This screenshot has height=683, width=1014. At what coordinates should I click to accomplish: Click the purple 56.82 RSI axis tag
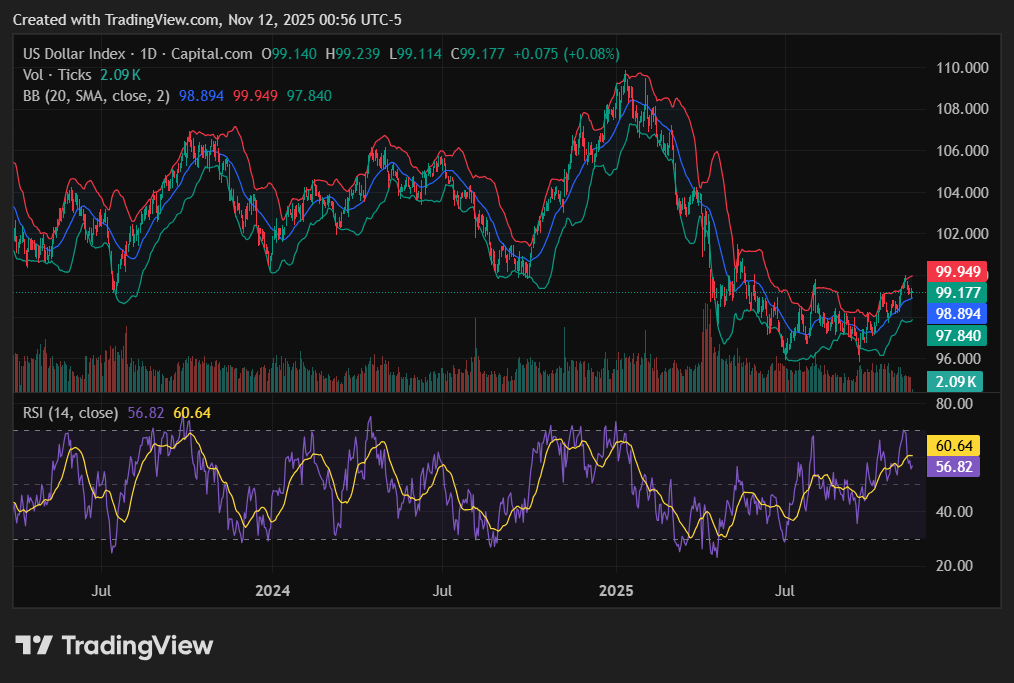954,467
